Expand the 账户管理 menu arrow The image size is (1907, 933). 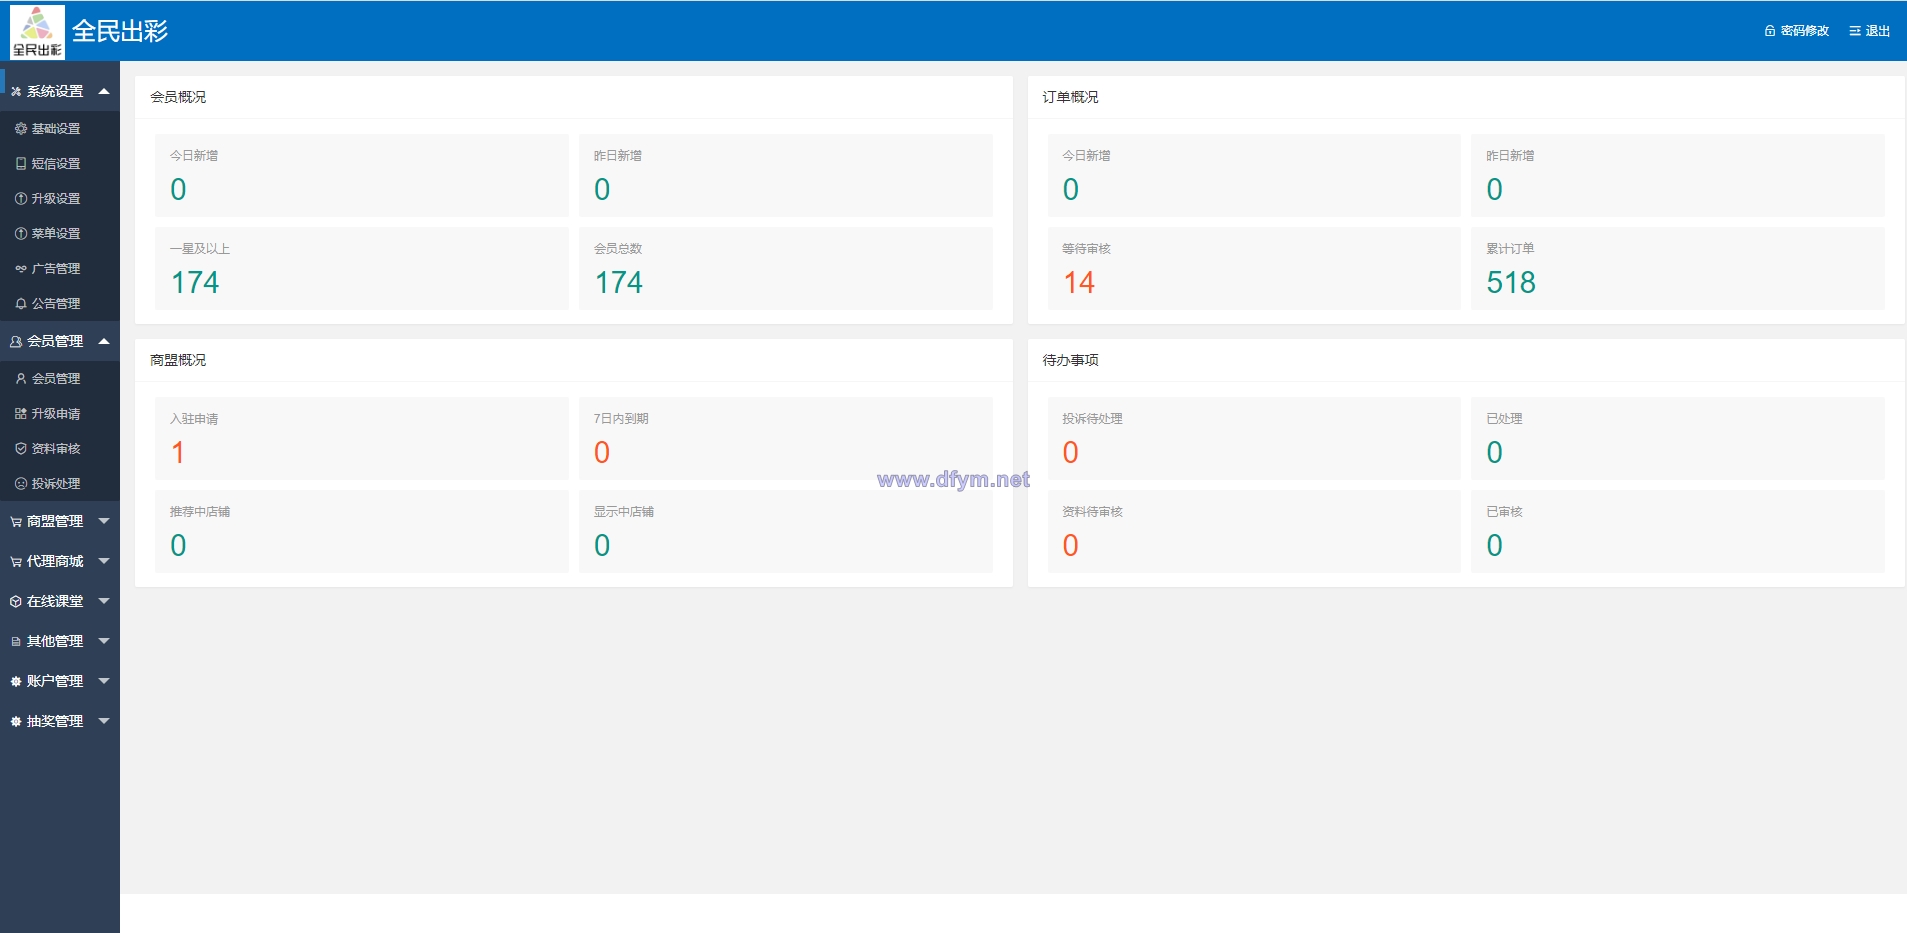pos(104,681)
